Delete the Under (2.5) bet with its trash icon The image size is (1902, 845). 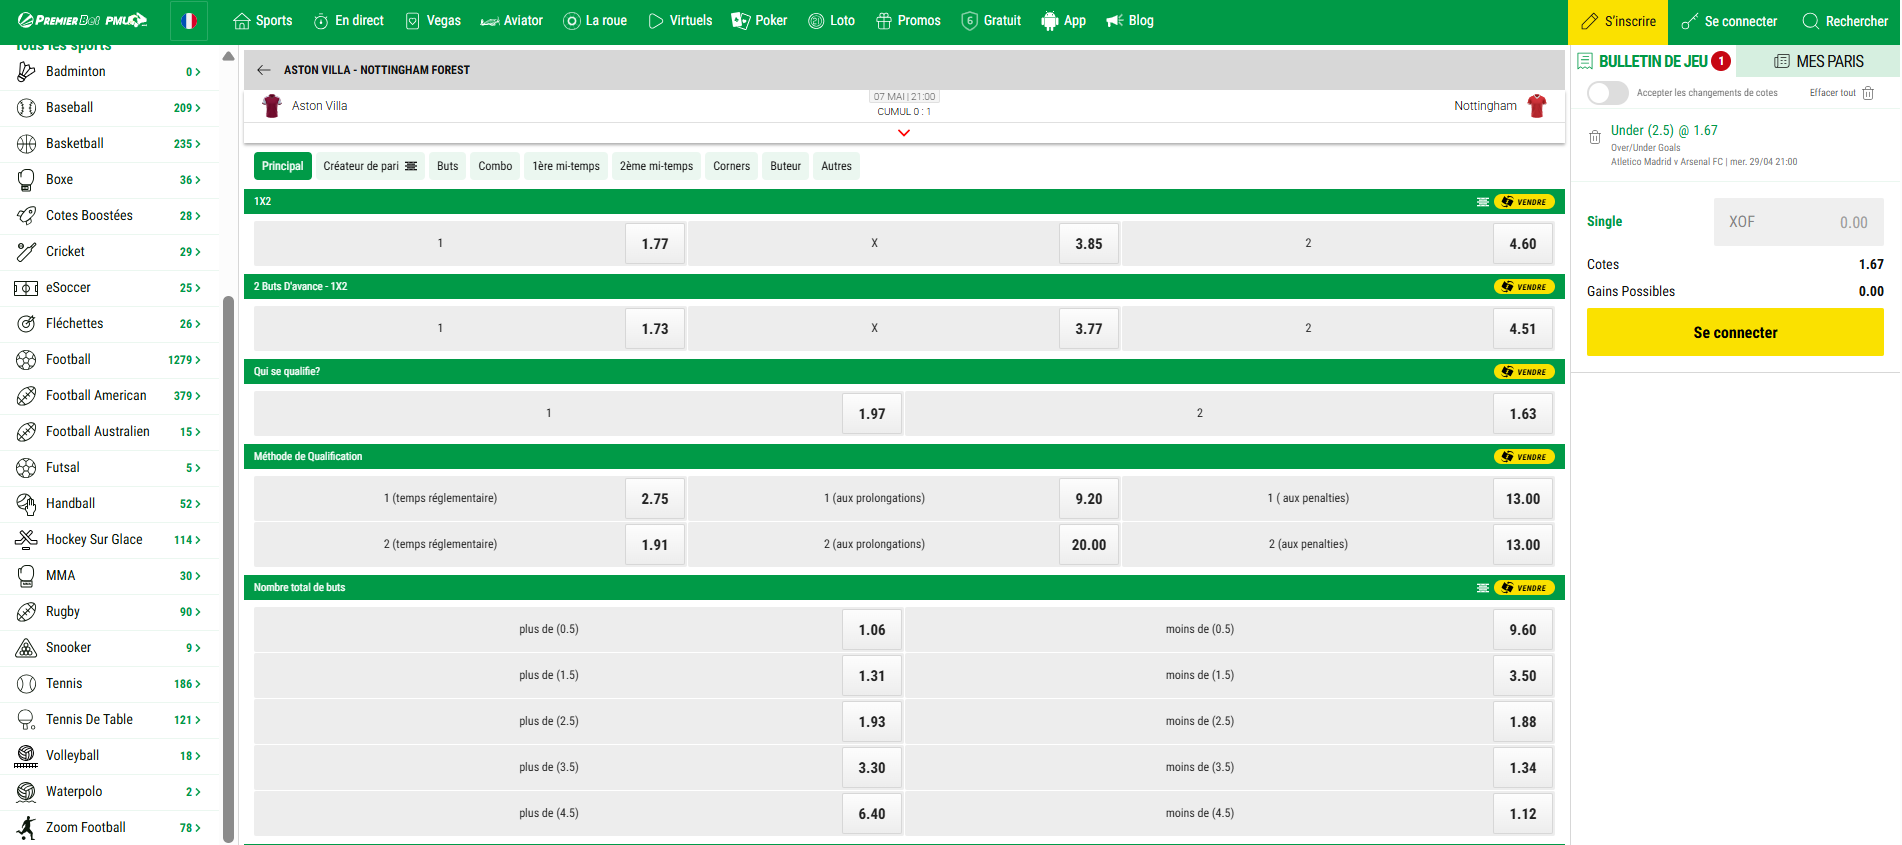(x=1595, y=137)
